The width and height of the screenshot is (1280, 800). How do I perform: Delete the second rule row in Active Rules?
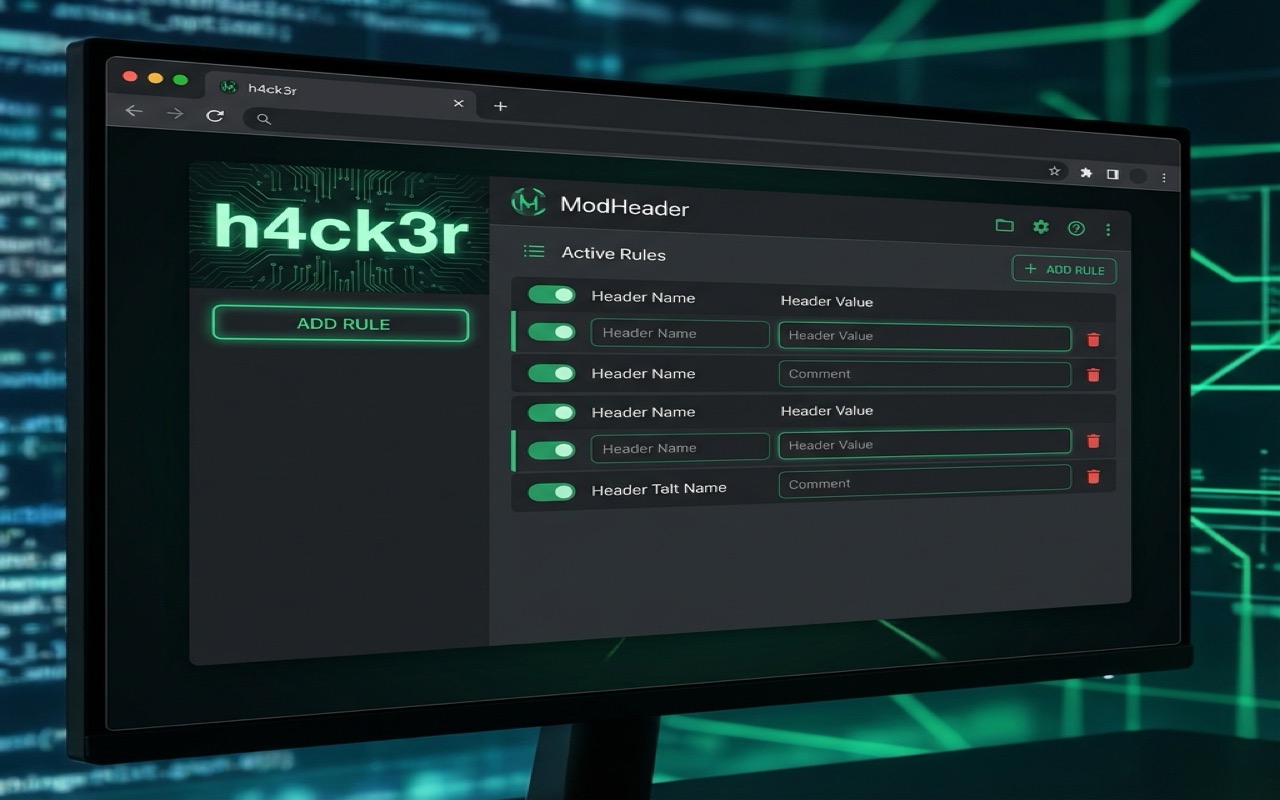point(1093,340)
